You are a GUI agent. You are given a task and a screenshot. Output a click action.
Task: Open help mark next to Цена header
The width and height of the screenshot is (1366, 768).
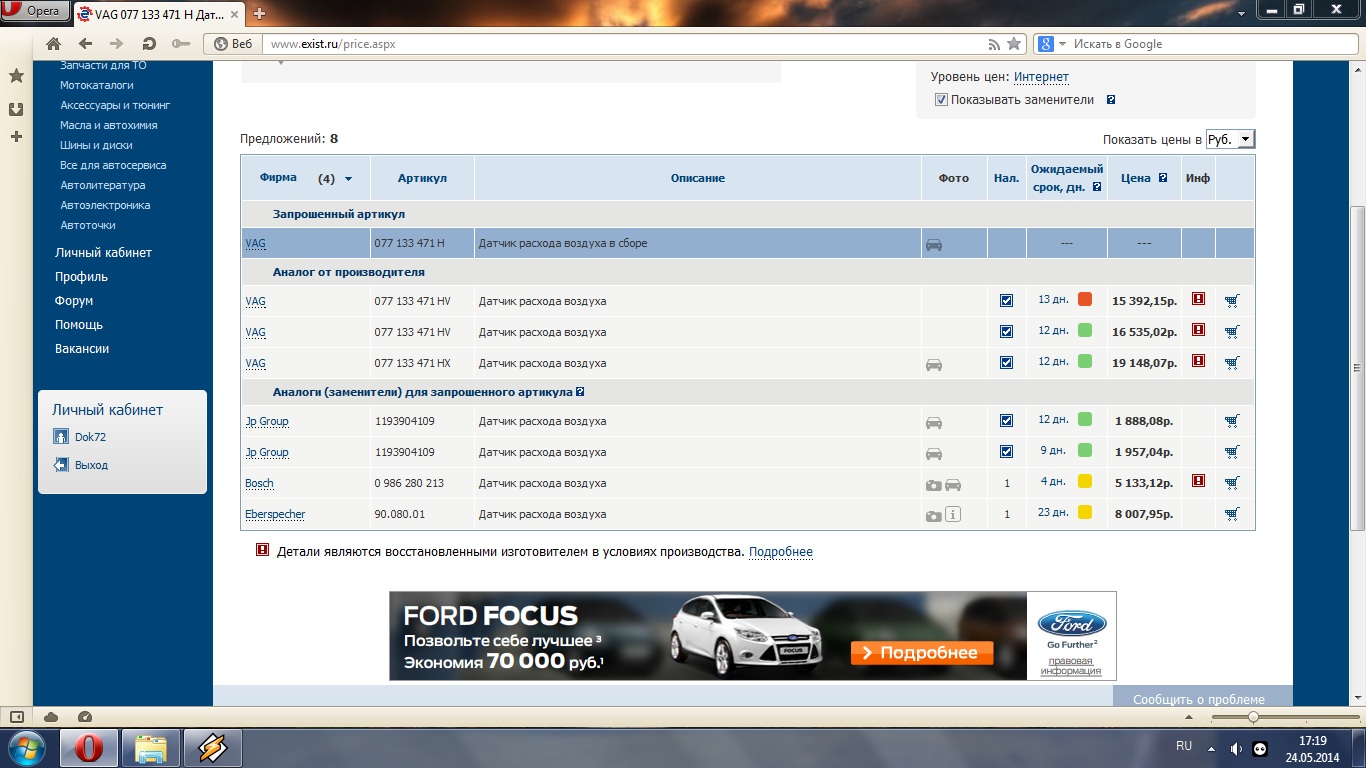[1163, 178]
